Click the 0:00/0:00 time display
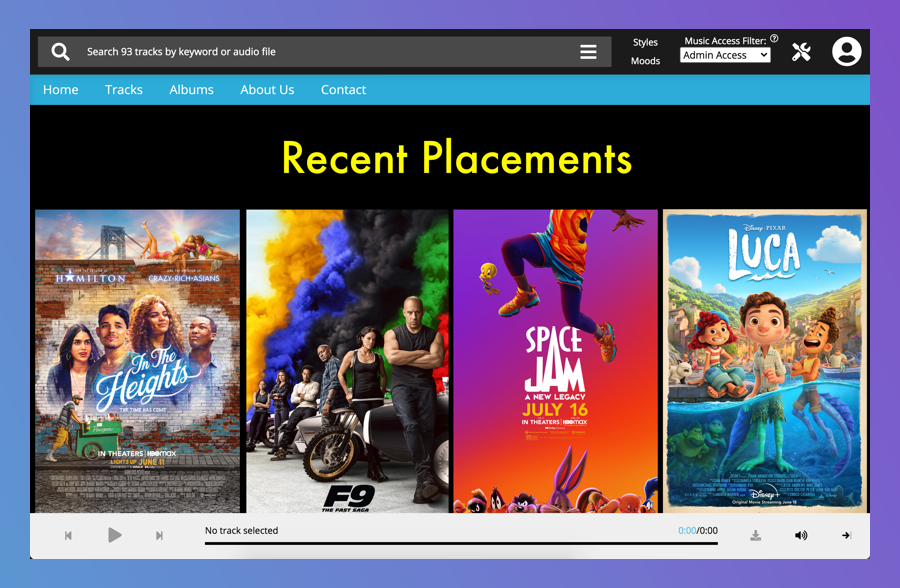Image resolution: width=900 pixels, height=588 pixels. point(697,531)
